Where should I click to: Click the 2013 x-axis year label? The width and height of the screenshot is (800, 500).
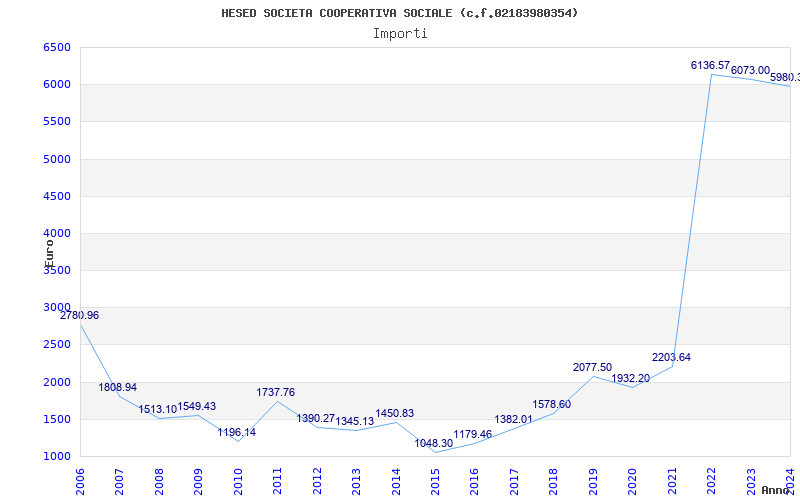[356, 481]
